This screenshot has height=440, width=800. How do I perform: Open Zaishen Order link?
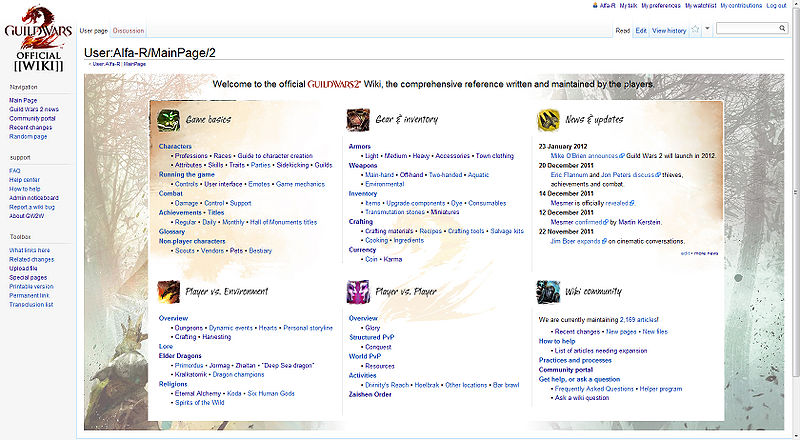[370, 395]
